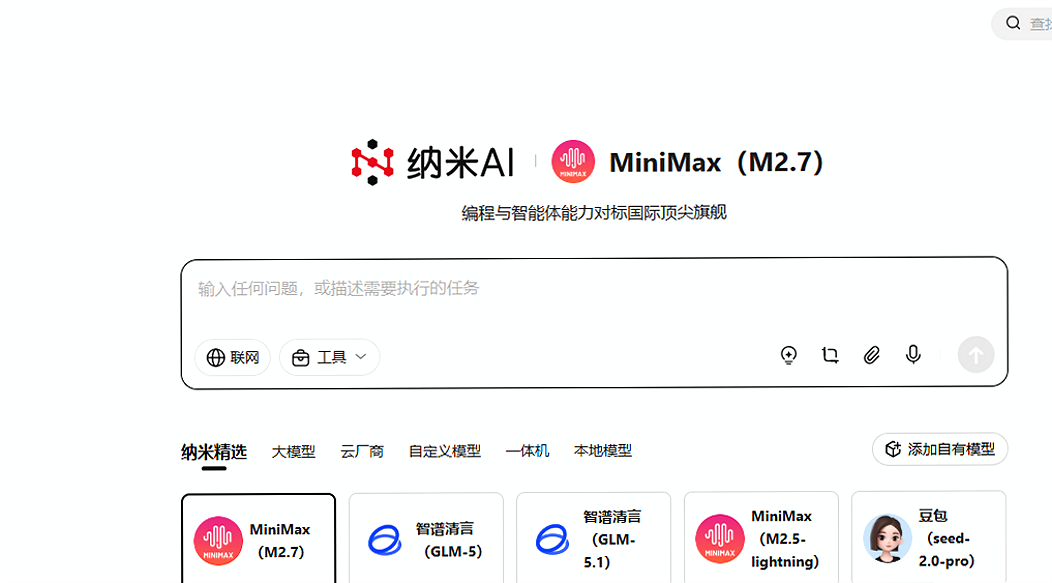
Task: Click the send arrow button
Action: click(976, 355)
